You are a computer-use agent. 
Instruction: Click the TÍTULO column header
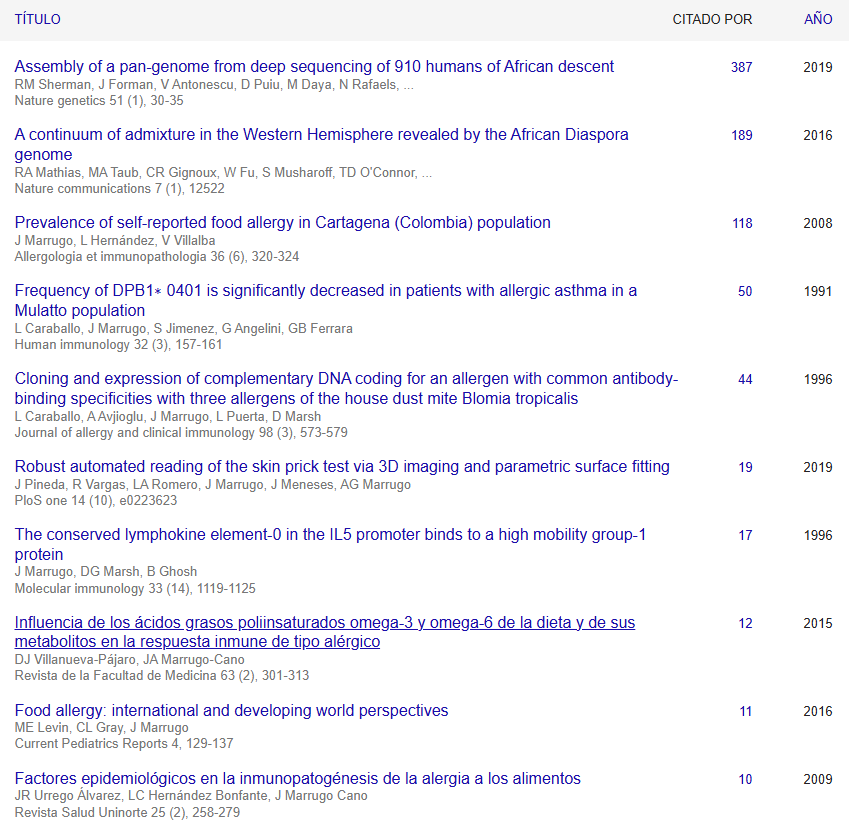coord(37,19)
